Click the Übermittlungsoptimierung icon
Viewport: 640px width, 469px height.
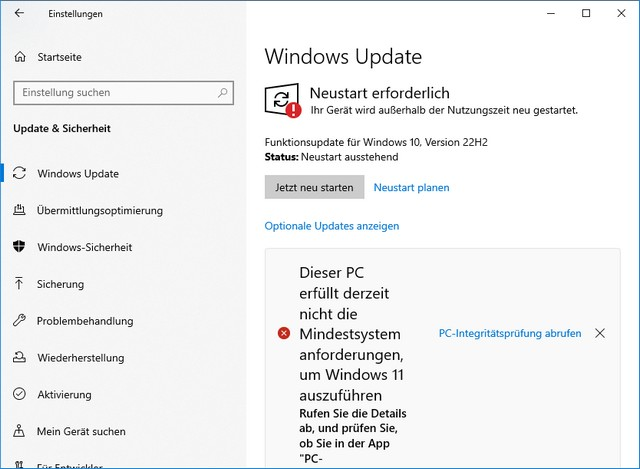pos(19,210)
